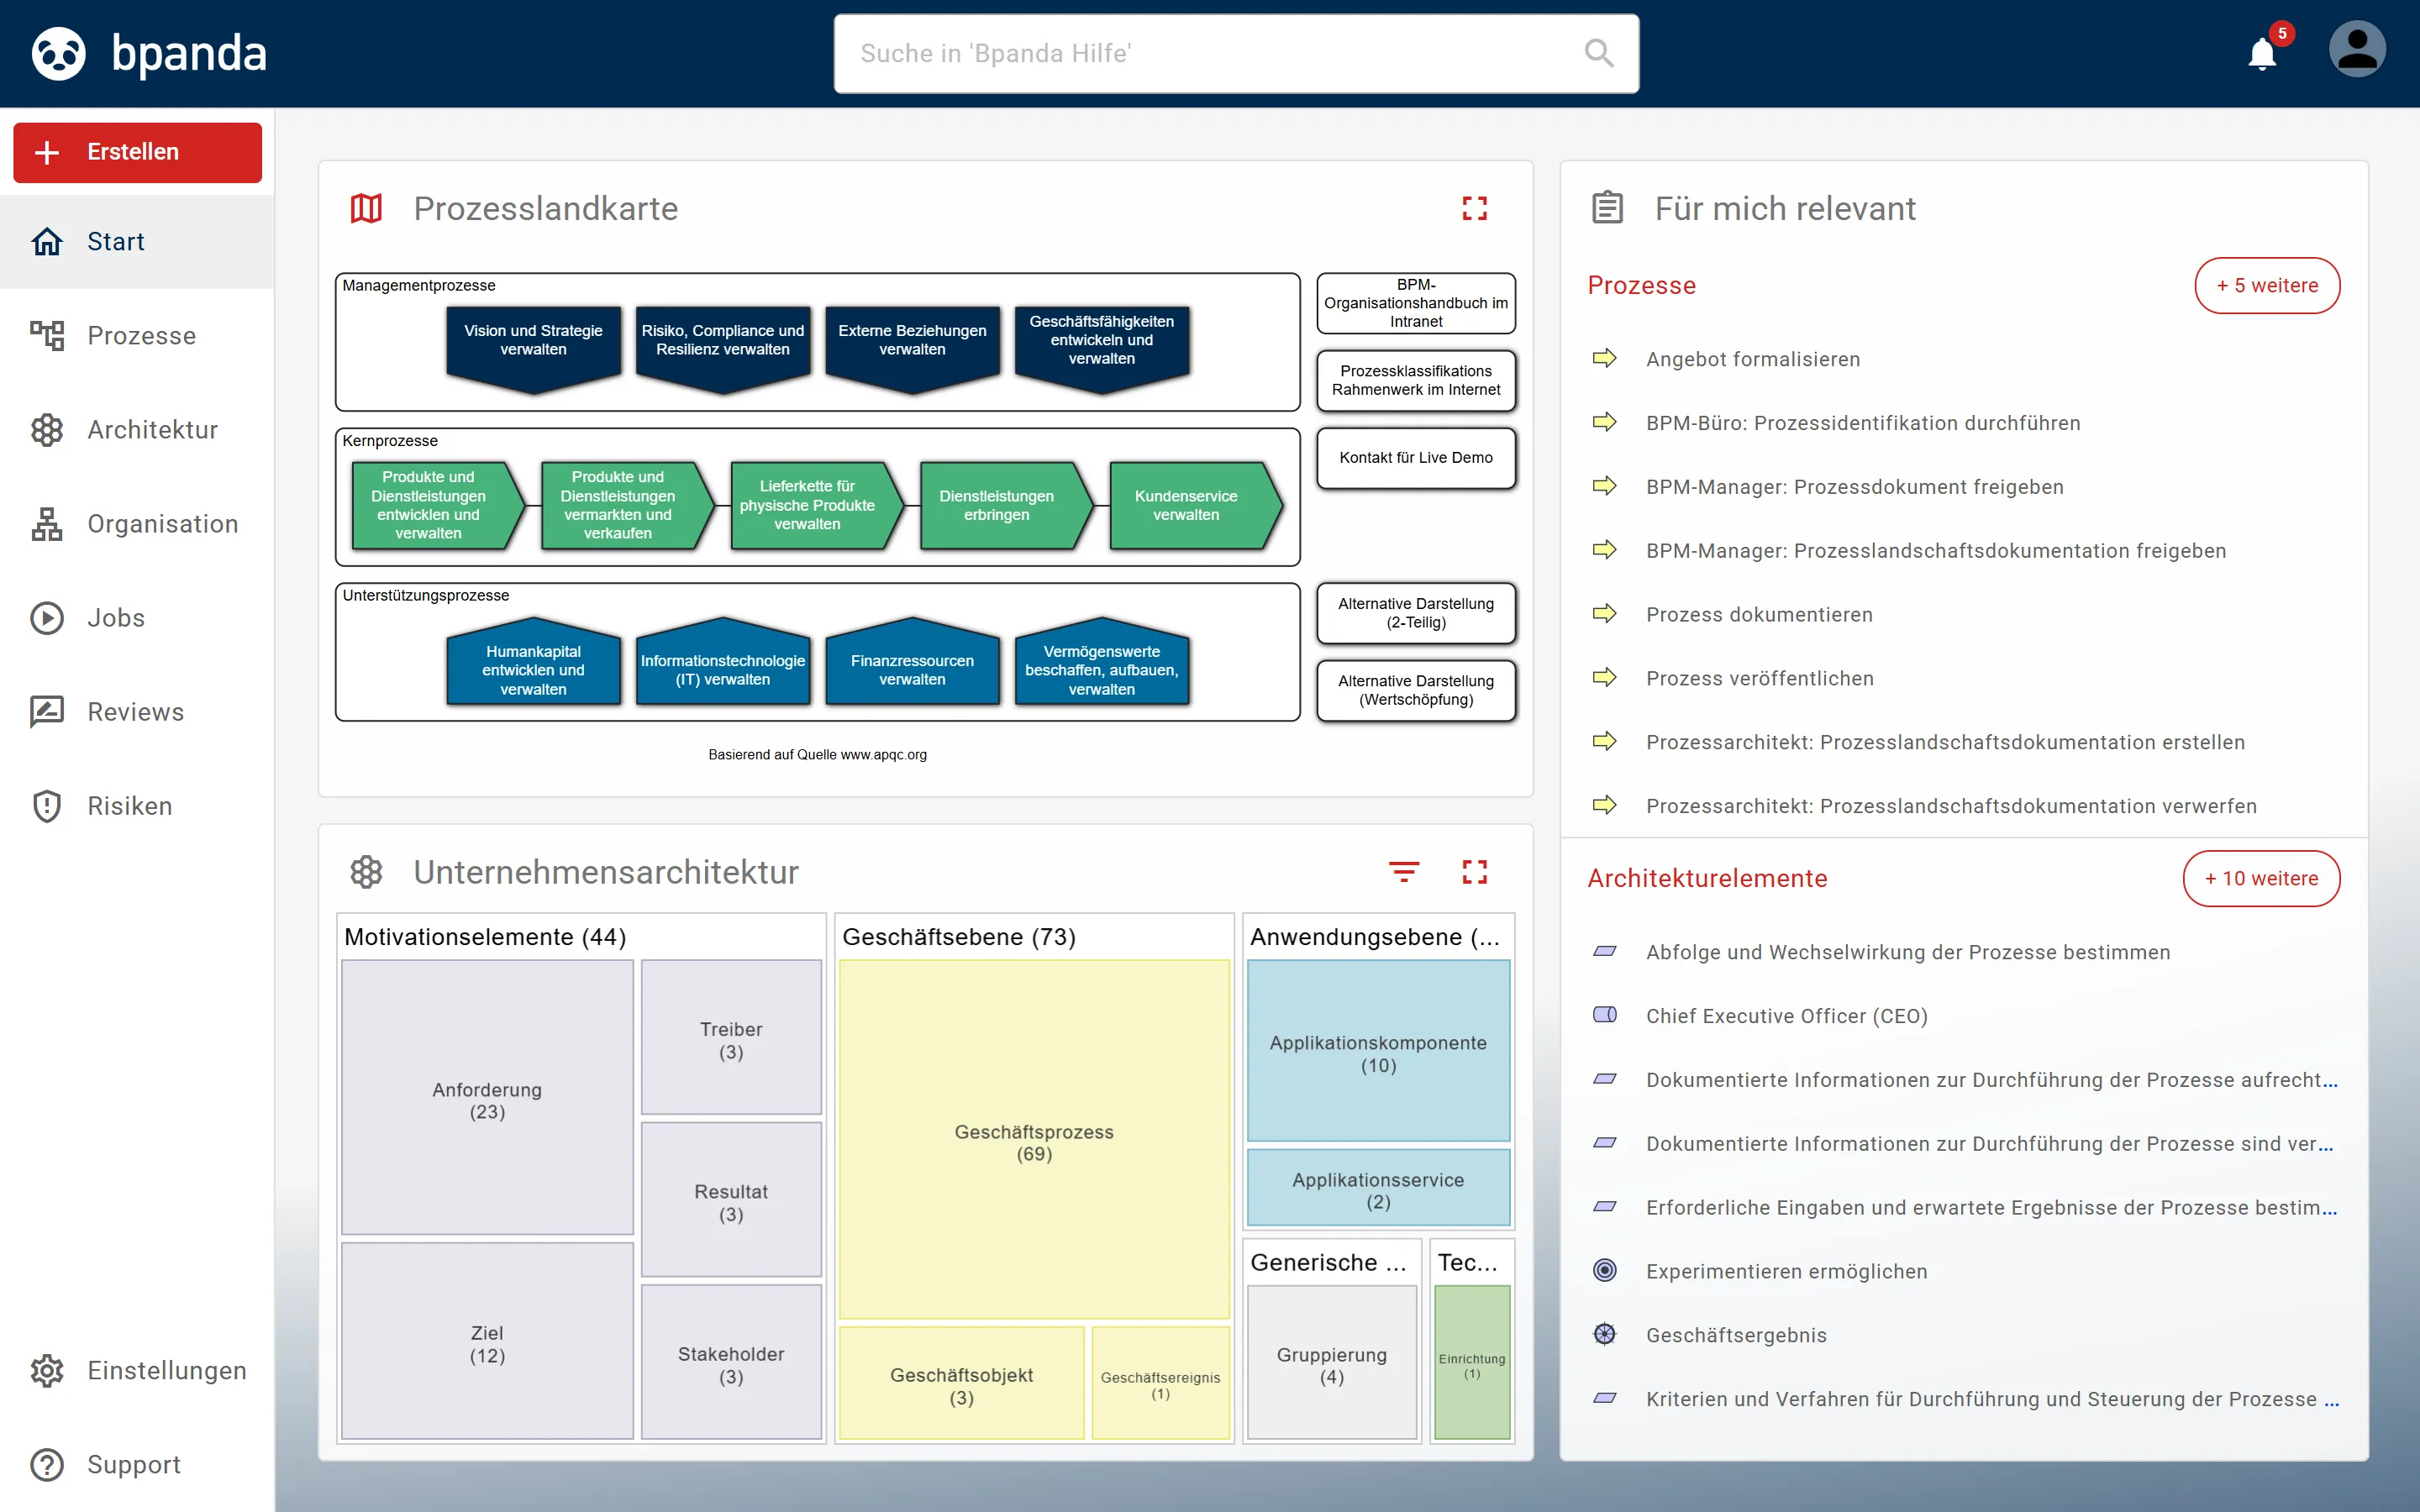Click the Prozesslandkarte map icon

[x=366, y=208]
